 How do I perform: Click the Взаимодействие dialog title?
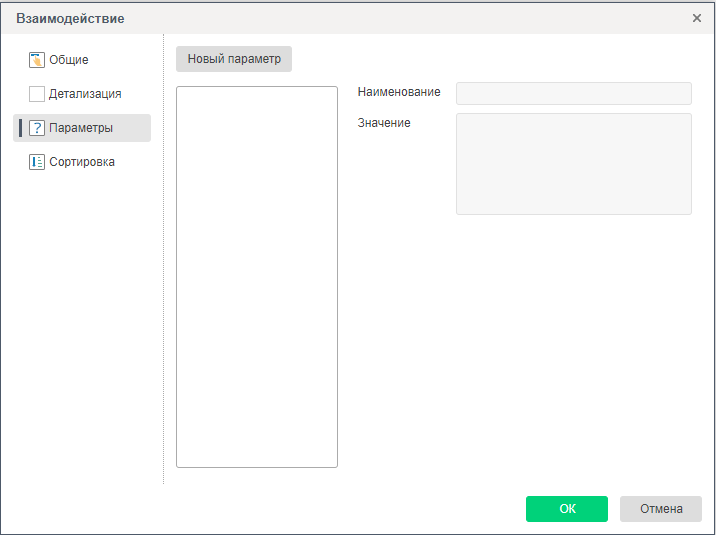[70, 18]
